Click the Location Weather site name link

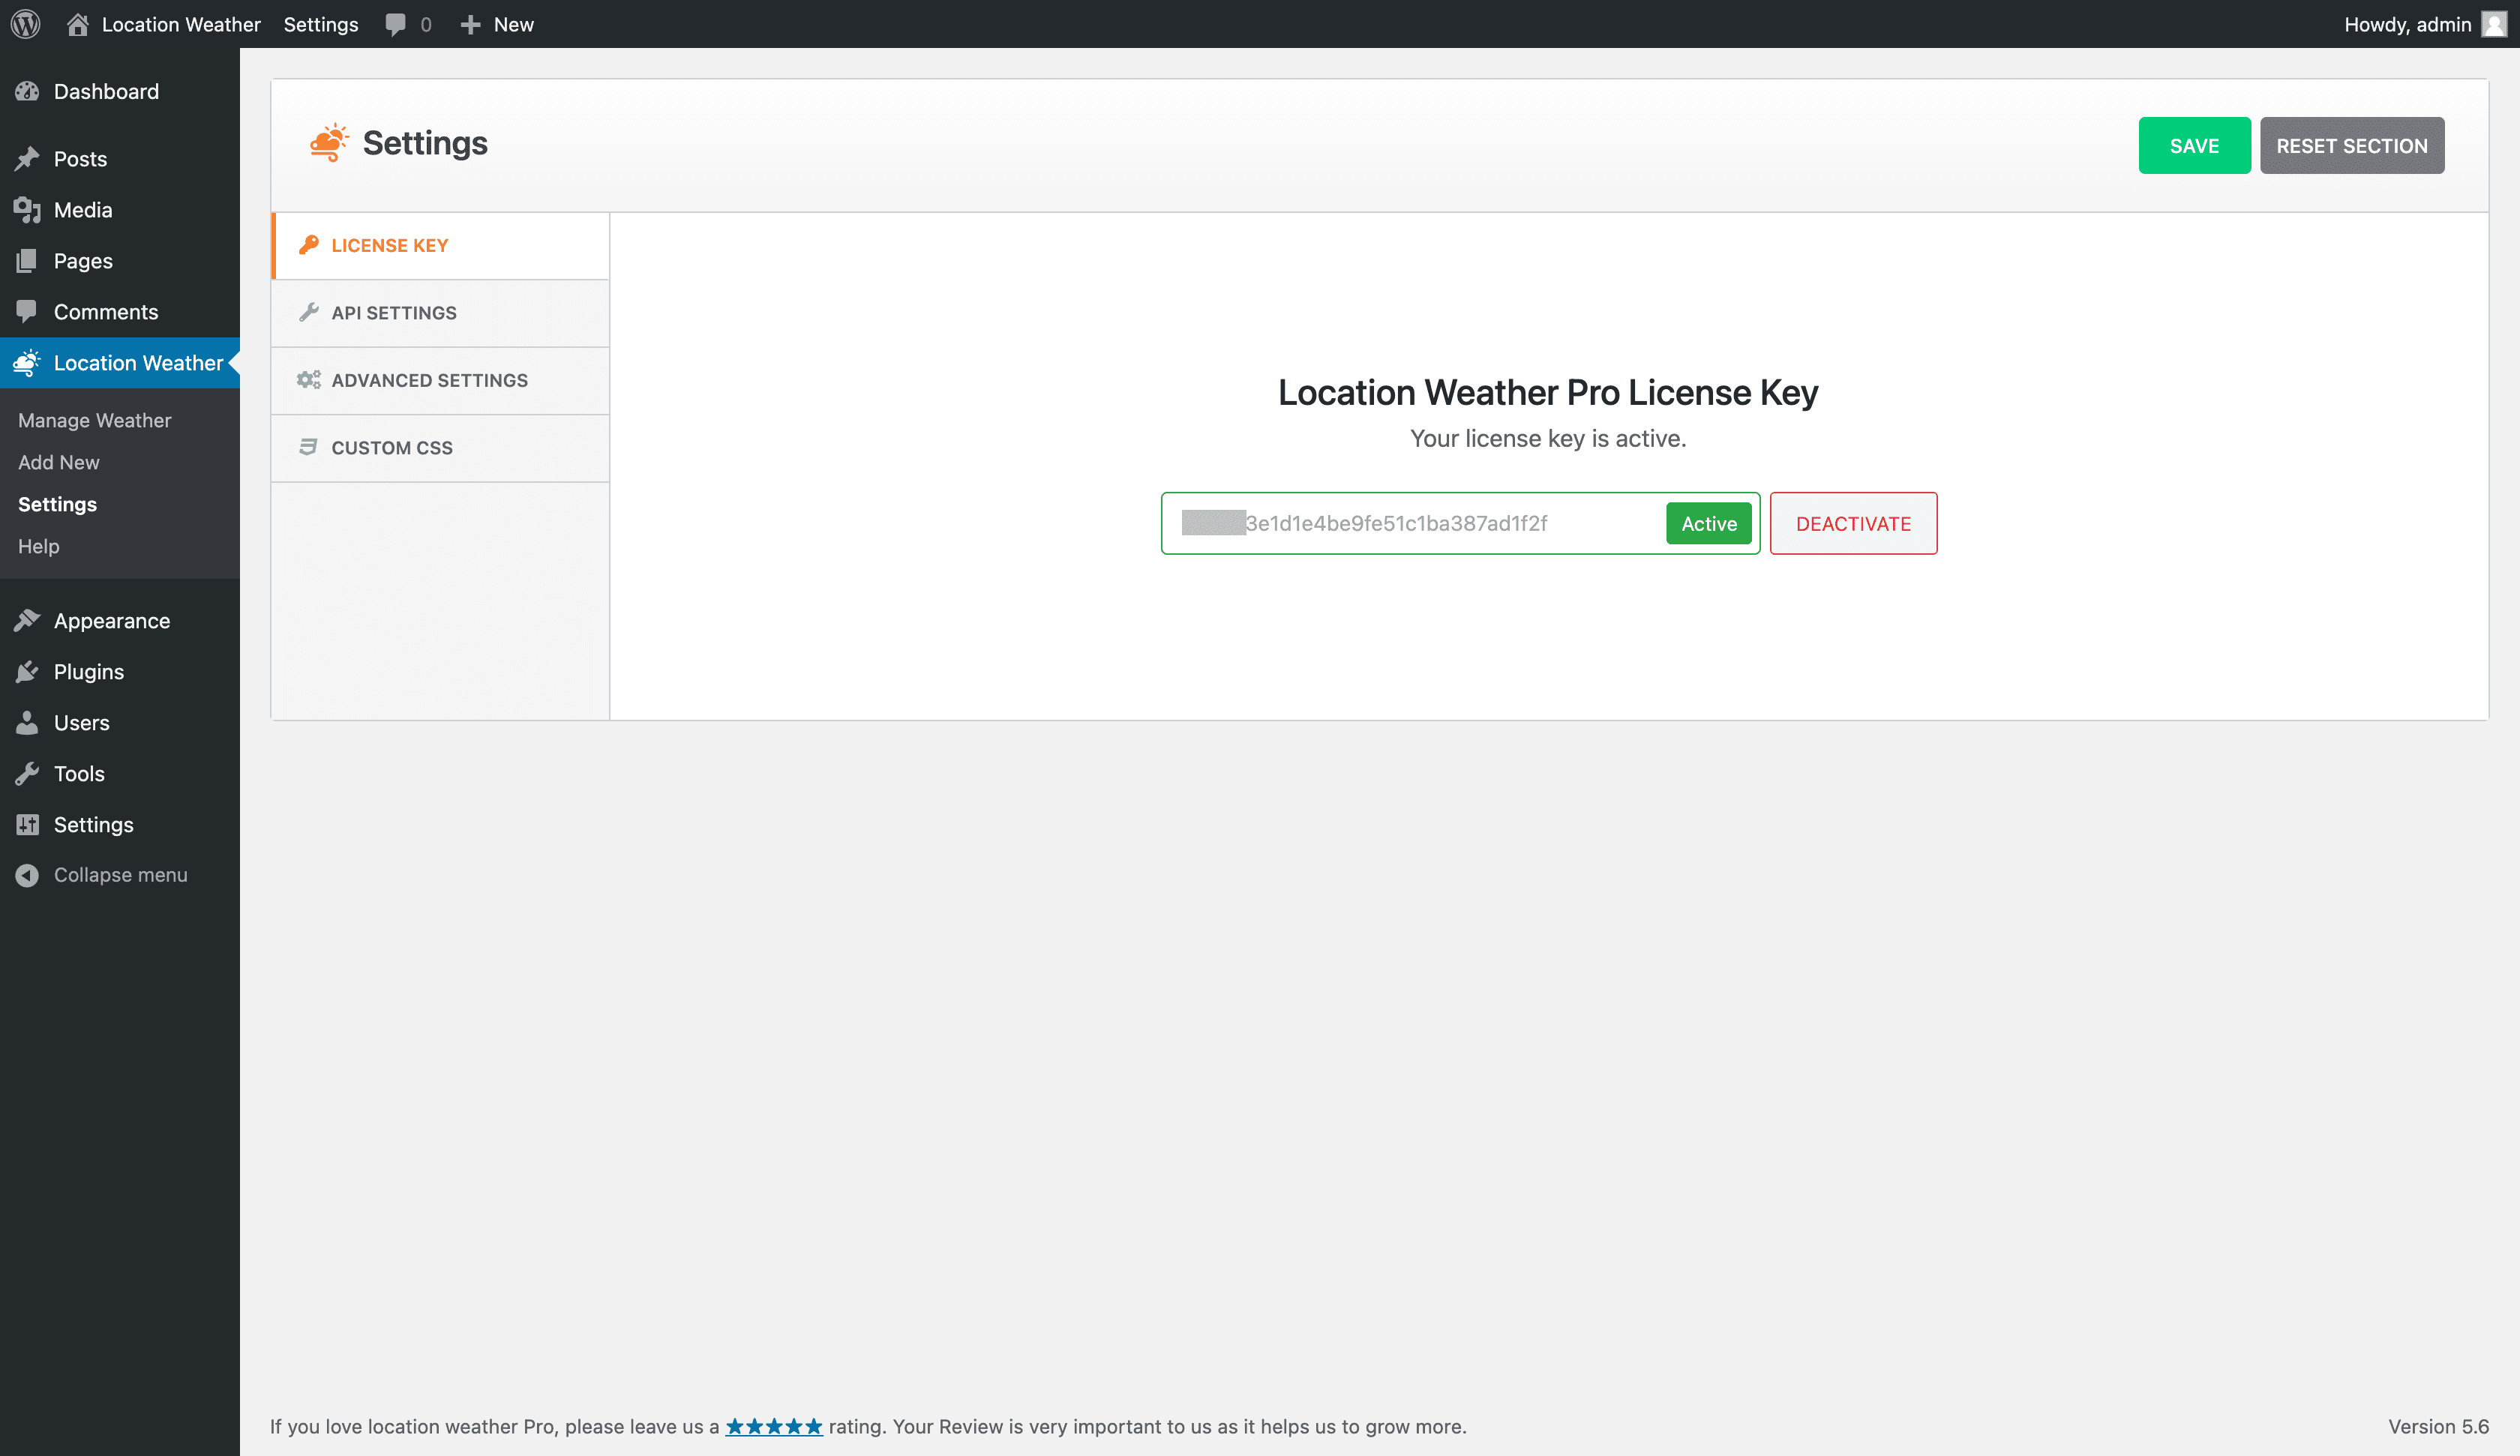click(x=181, y=24)
